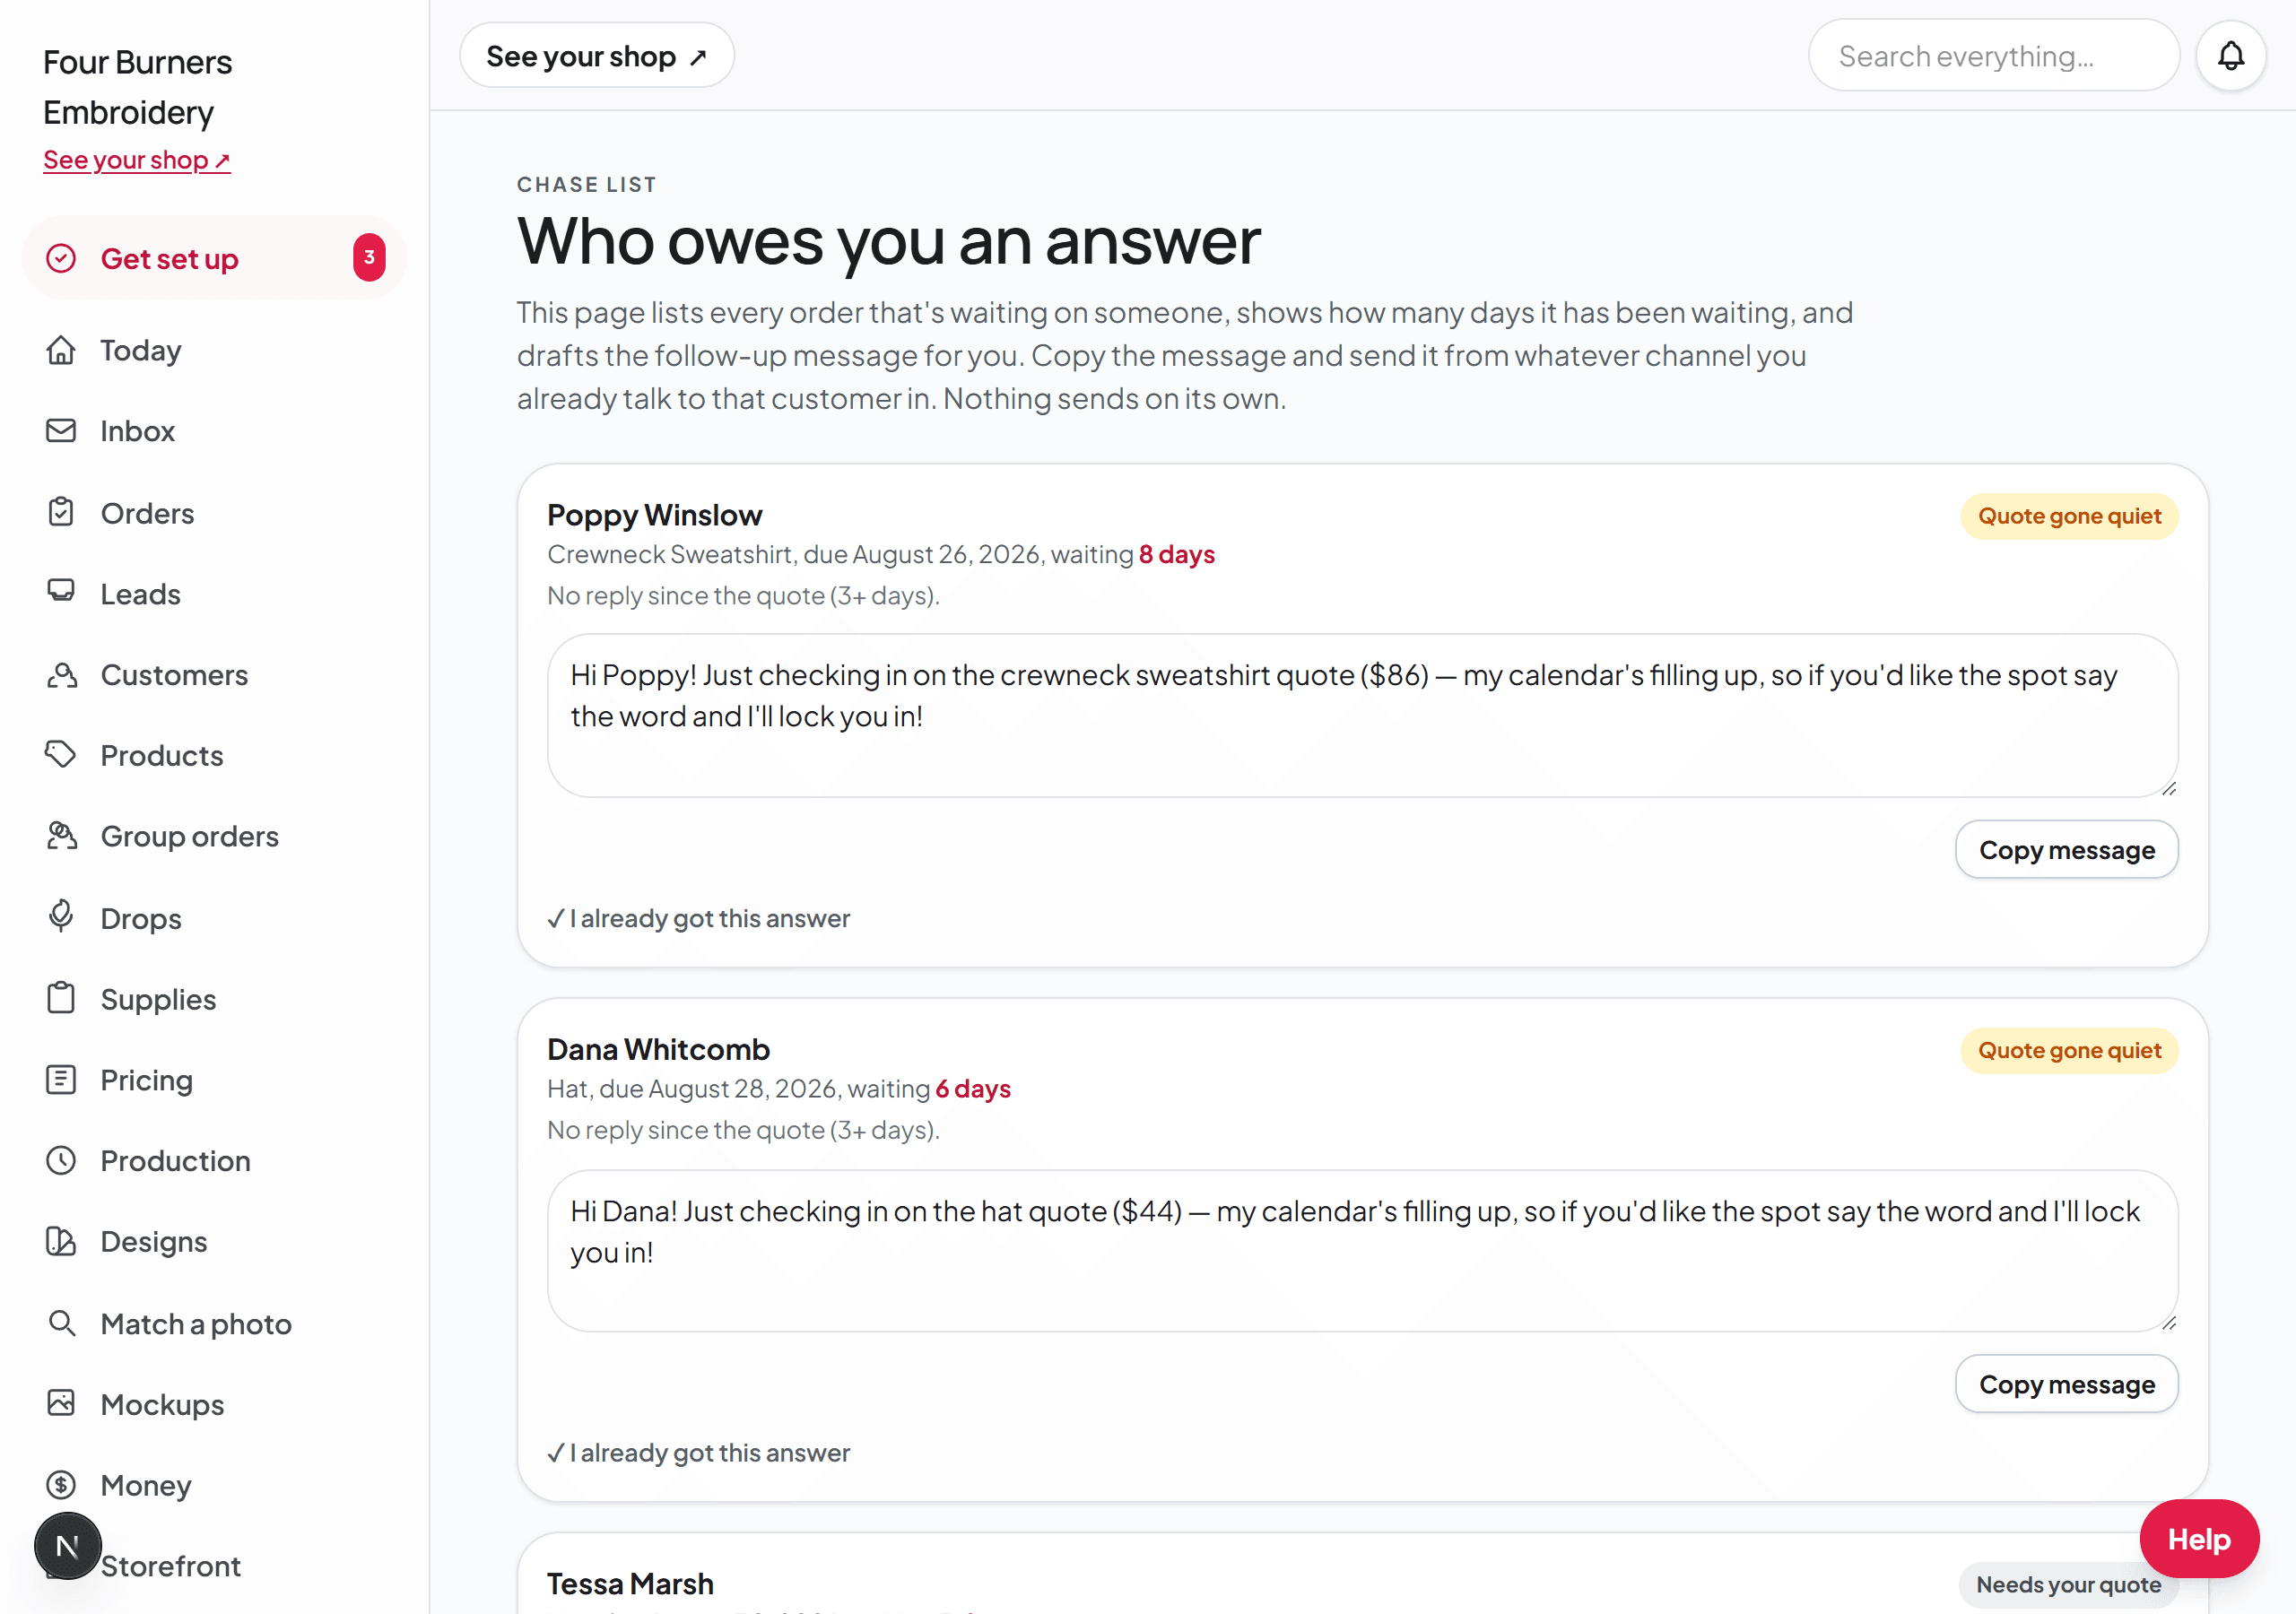Click the Production clock icon
This screenshot has height=1614, width=2296.
tap(61, 1160)
